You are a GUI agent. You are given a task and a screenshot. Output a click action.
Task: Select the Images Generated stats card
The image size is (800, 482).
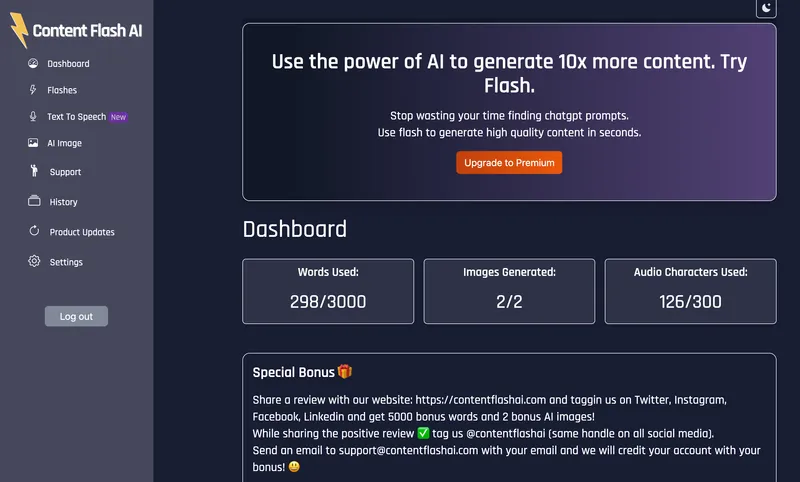tap(509, 291)
